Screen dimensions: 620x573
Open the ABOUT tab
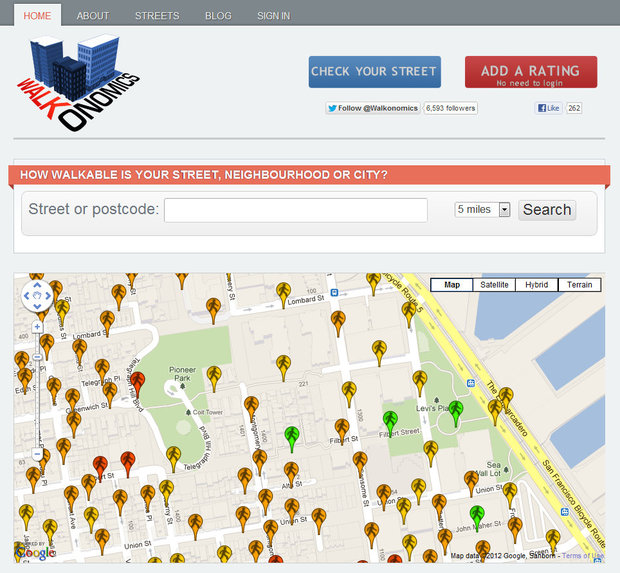pyautogui.click(x=93, y=16)
